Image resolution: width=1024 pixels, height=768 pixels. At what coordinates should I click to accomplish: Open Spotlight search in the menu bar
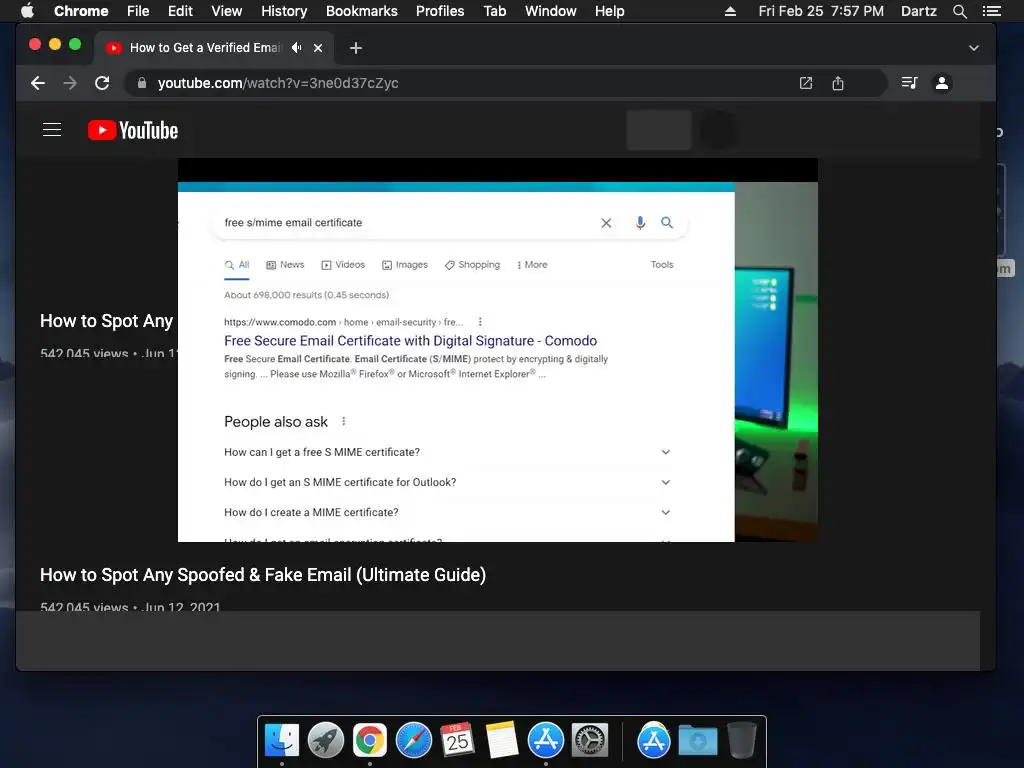pyautogui.click(x=959, y=11)
